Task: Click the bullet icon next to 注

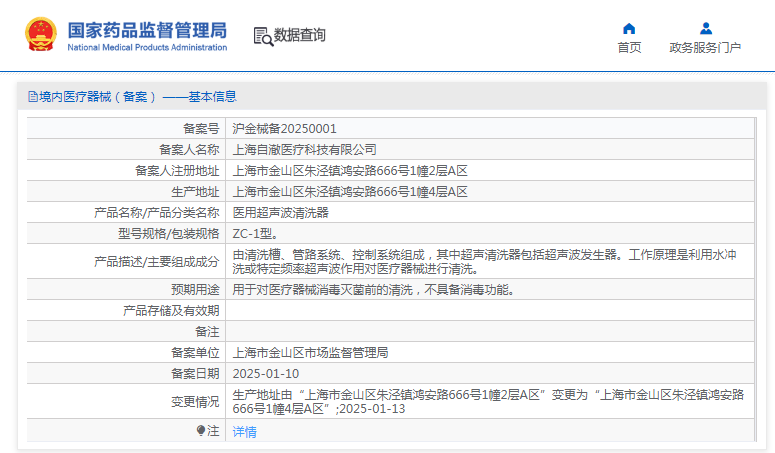Action: pos(200,431)
